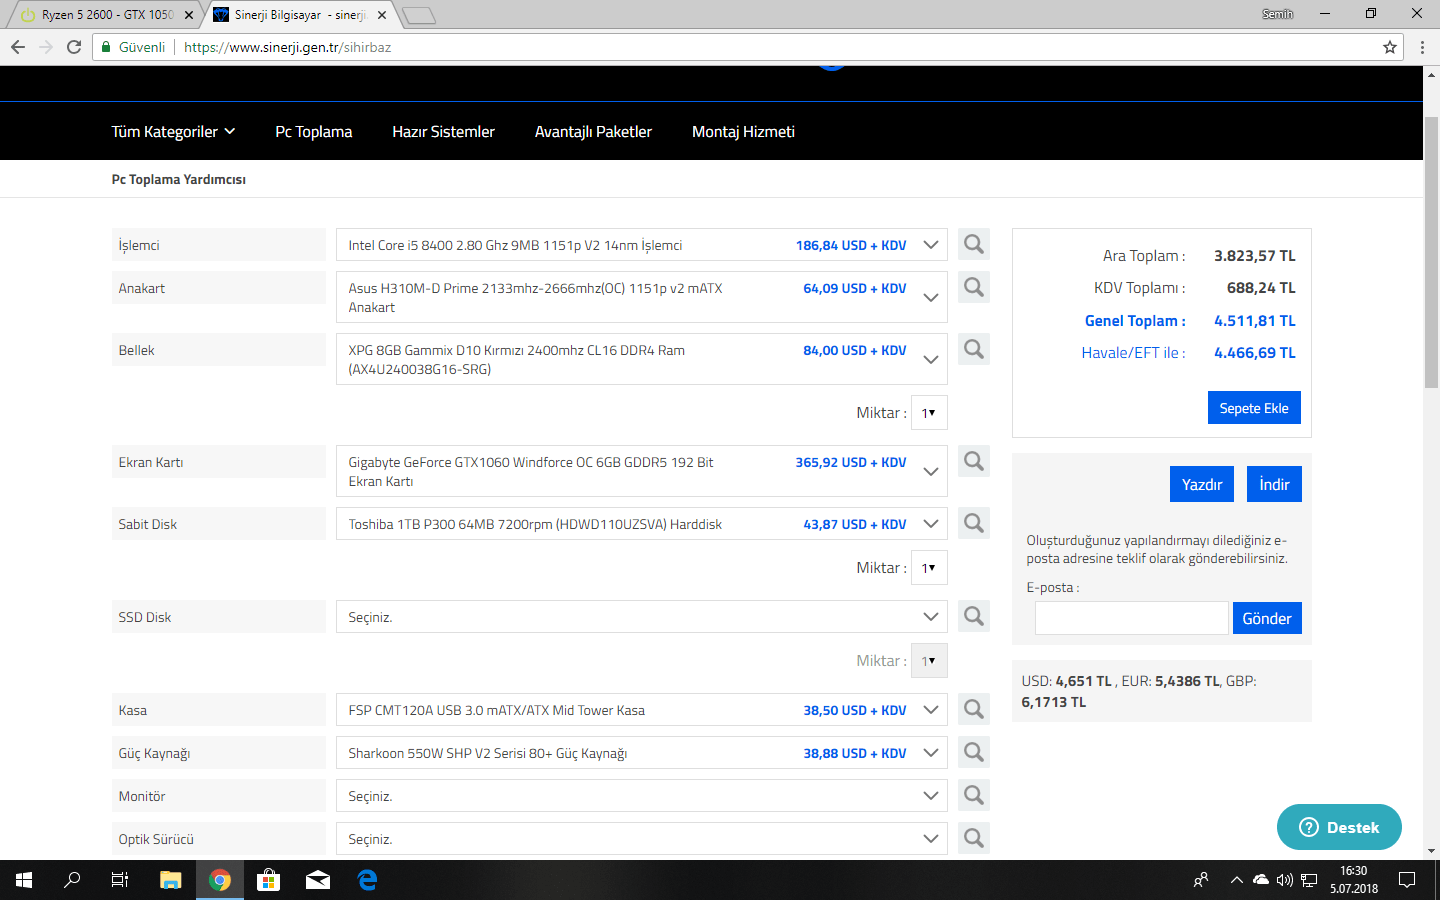Search products for the Bellek row
This screenshot has height=900, width=1440.
(x=974, y=349)
